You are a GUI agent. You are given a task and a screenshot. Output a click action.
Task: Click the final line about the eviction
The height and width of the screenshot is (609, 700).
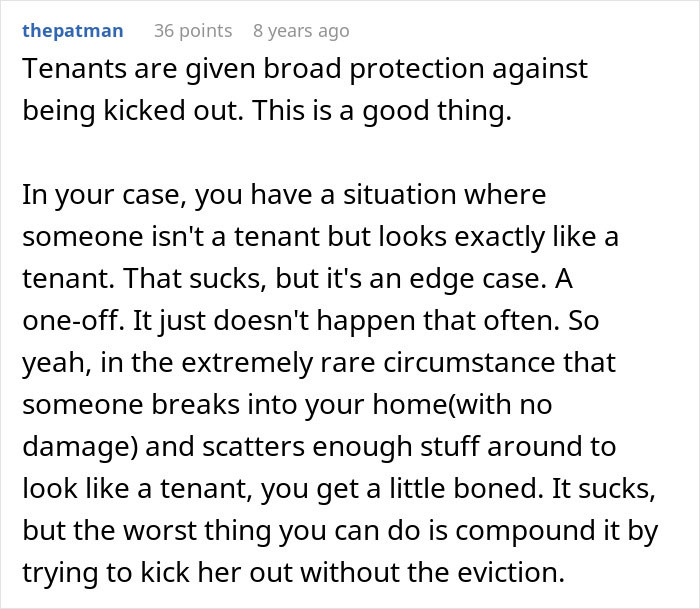[294, 573]
